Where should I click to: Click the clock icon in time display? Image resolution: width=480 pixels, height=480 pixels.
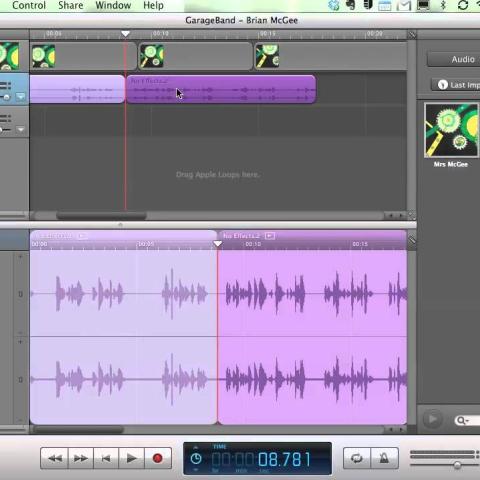pyautogui.click(x=196, y=459)
